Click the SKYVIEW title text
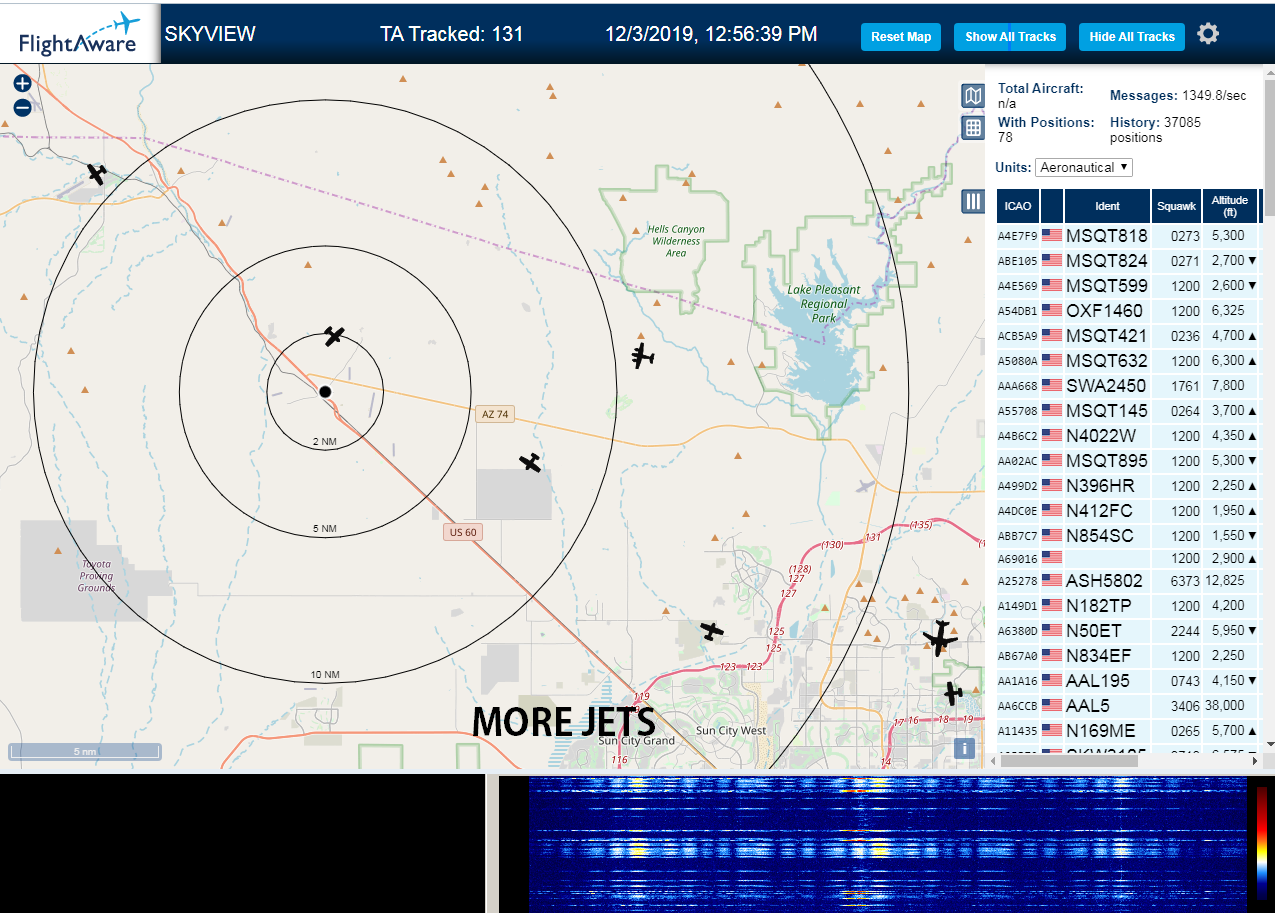Viewport: 1275px width, 913px height. coord(210,34)
